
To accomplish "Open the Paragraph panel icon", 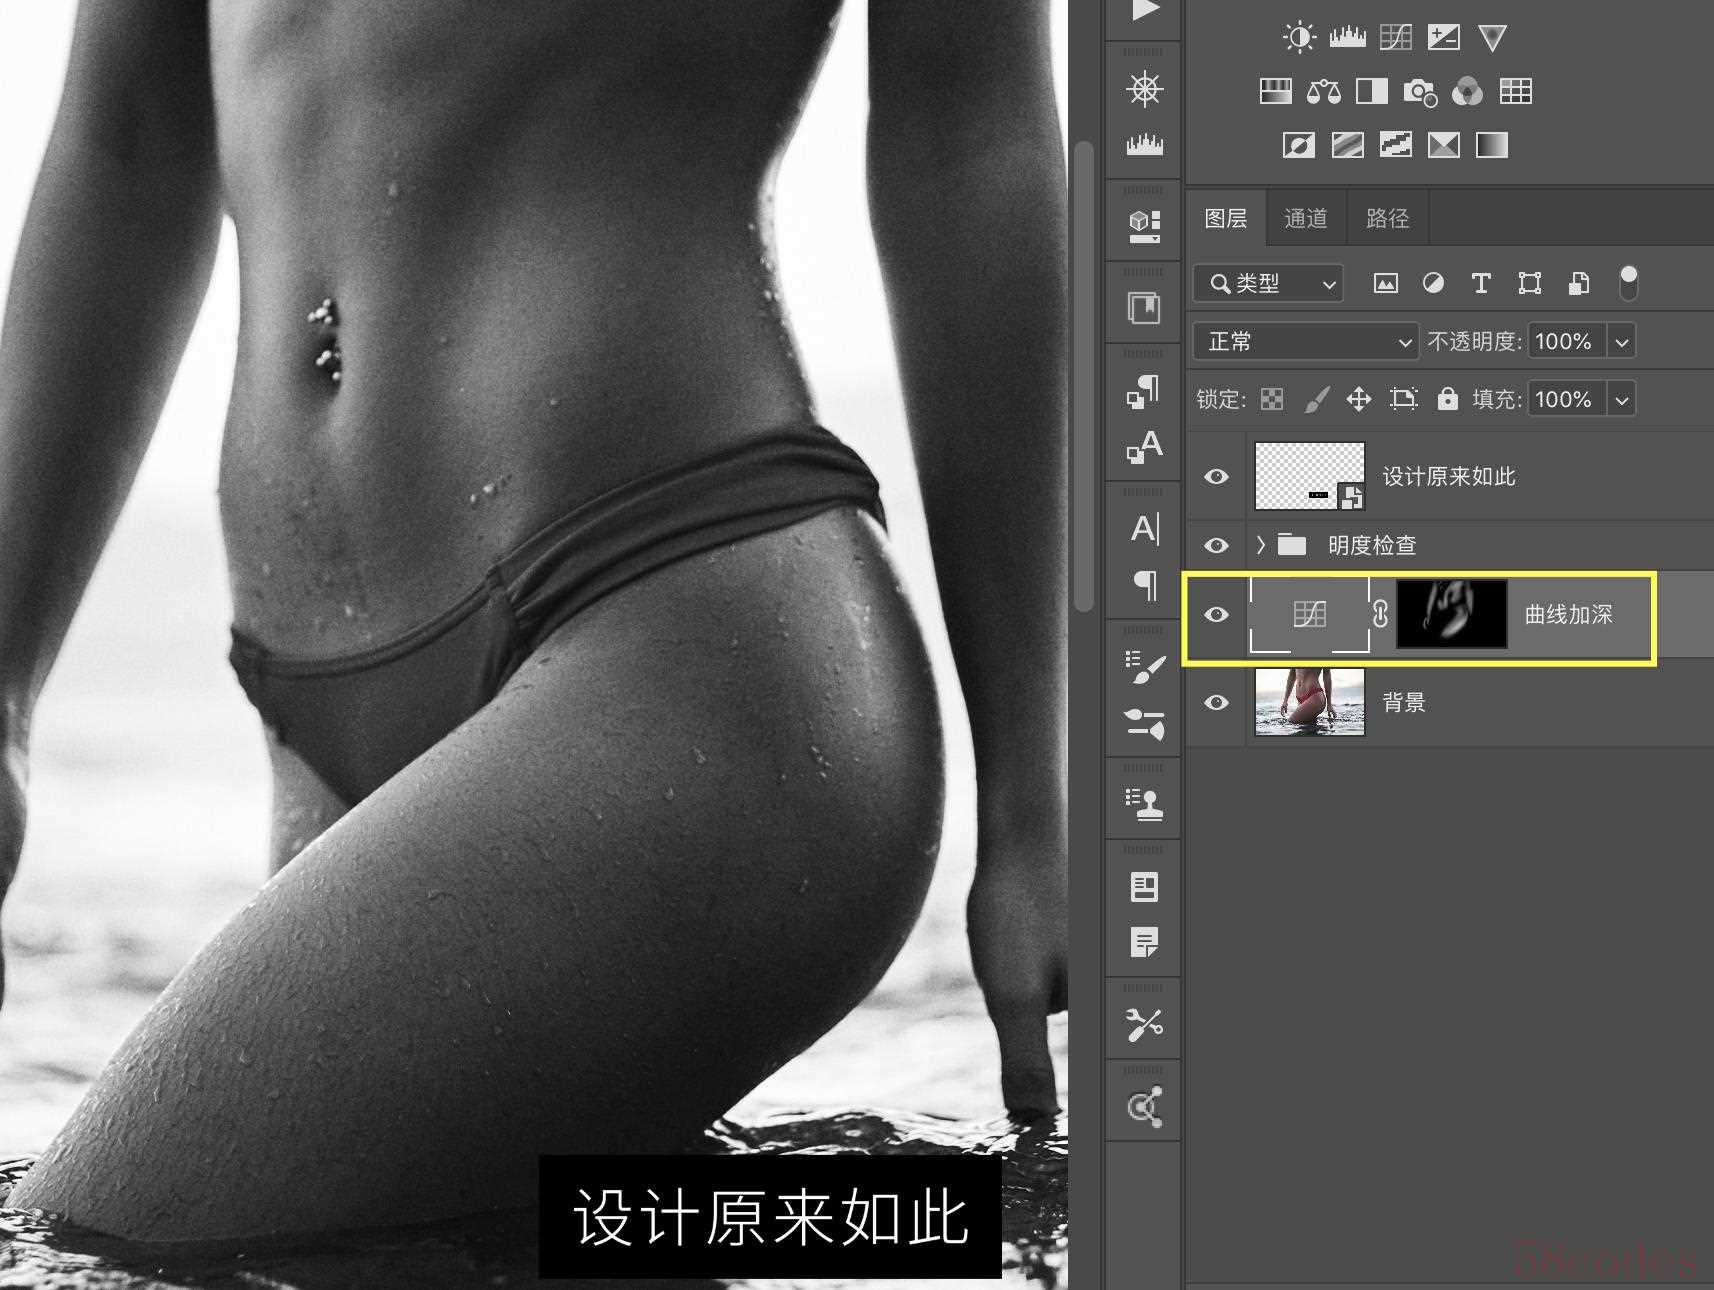I will coord(1145,584).
